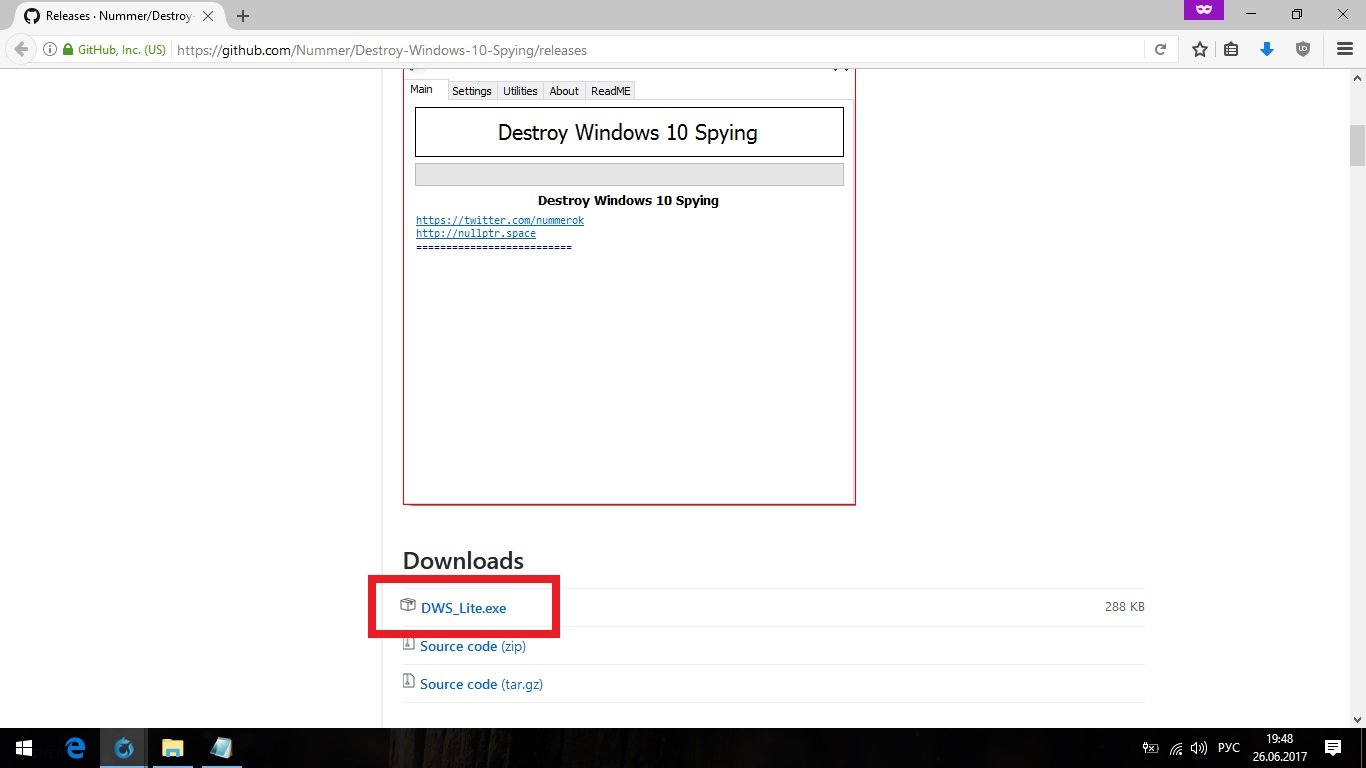Viewport: 1366px width, 768px height.
Task: Open the downloads arrow in the toolbar
Action: click(x=1267, y=49)
